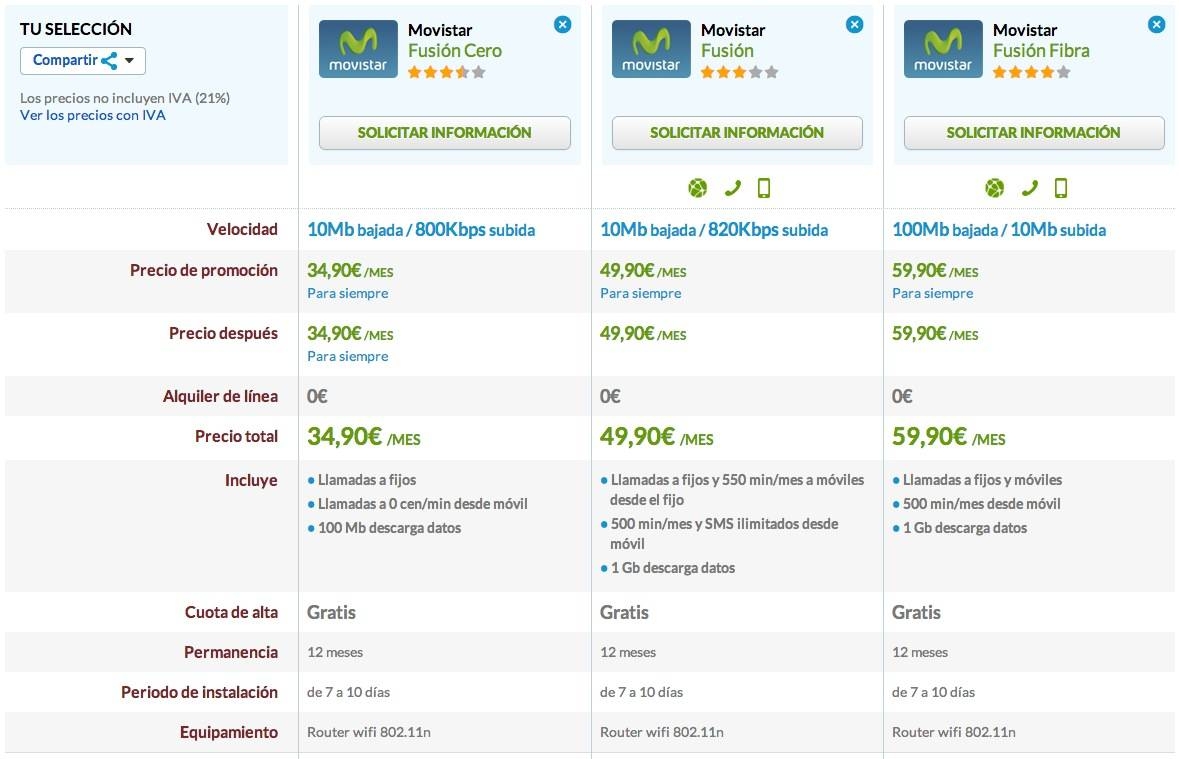1179x759 pixels.
Task: Request information for Movistar Fusión
Action: [x=737, y=133]
